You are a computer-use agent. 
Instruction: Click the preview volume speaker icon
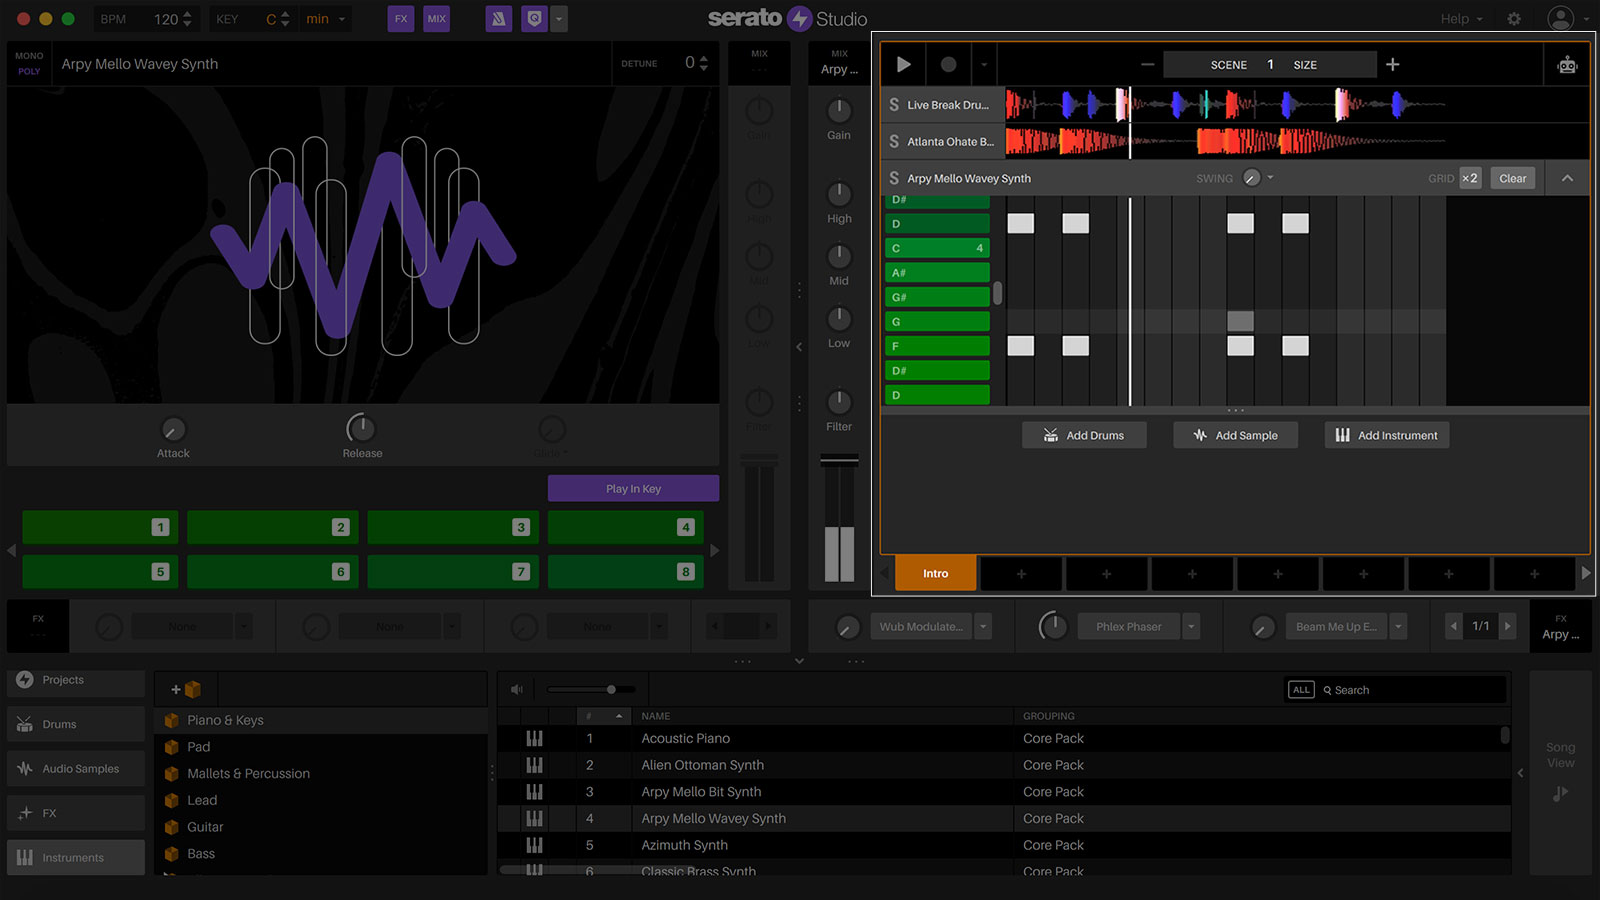(x=517, y=689)
